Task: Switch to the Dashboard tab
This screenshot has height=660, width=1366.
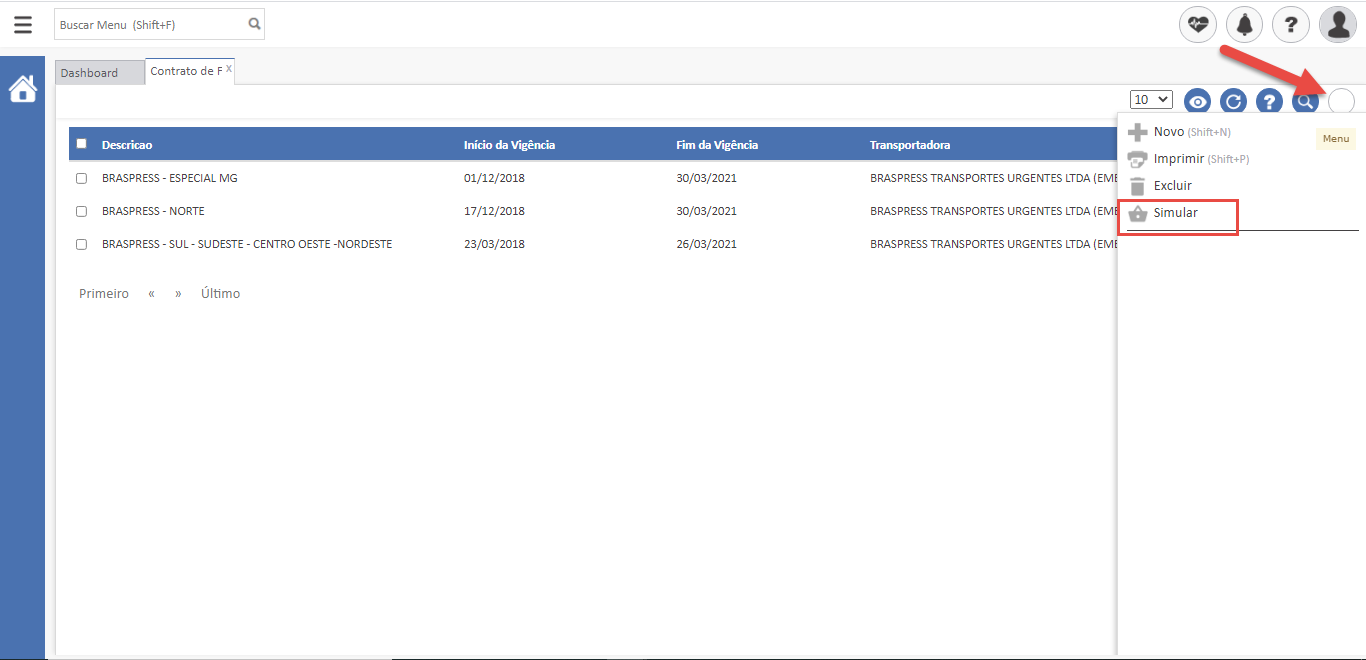Action: pos(89,73)
